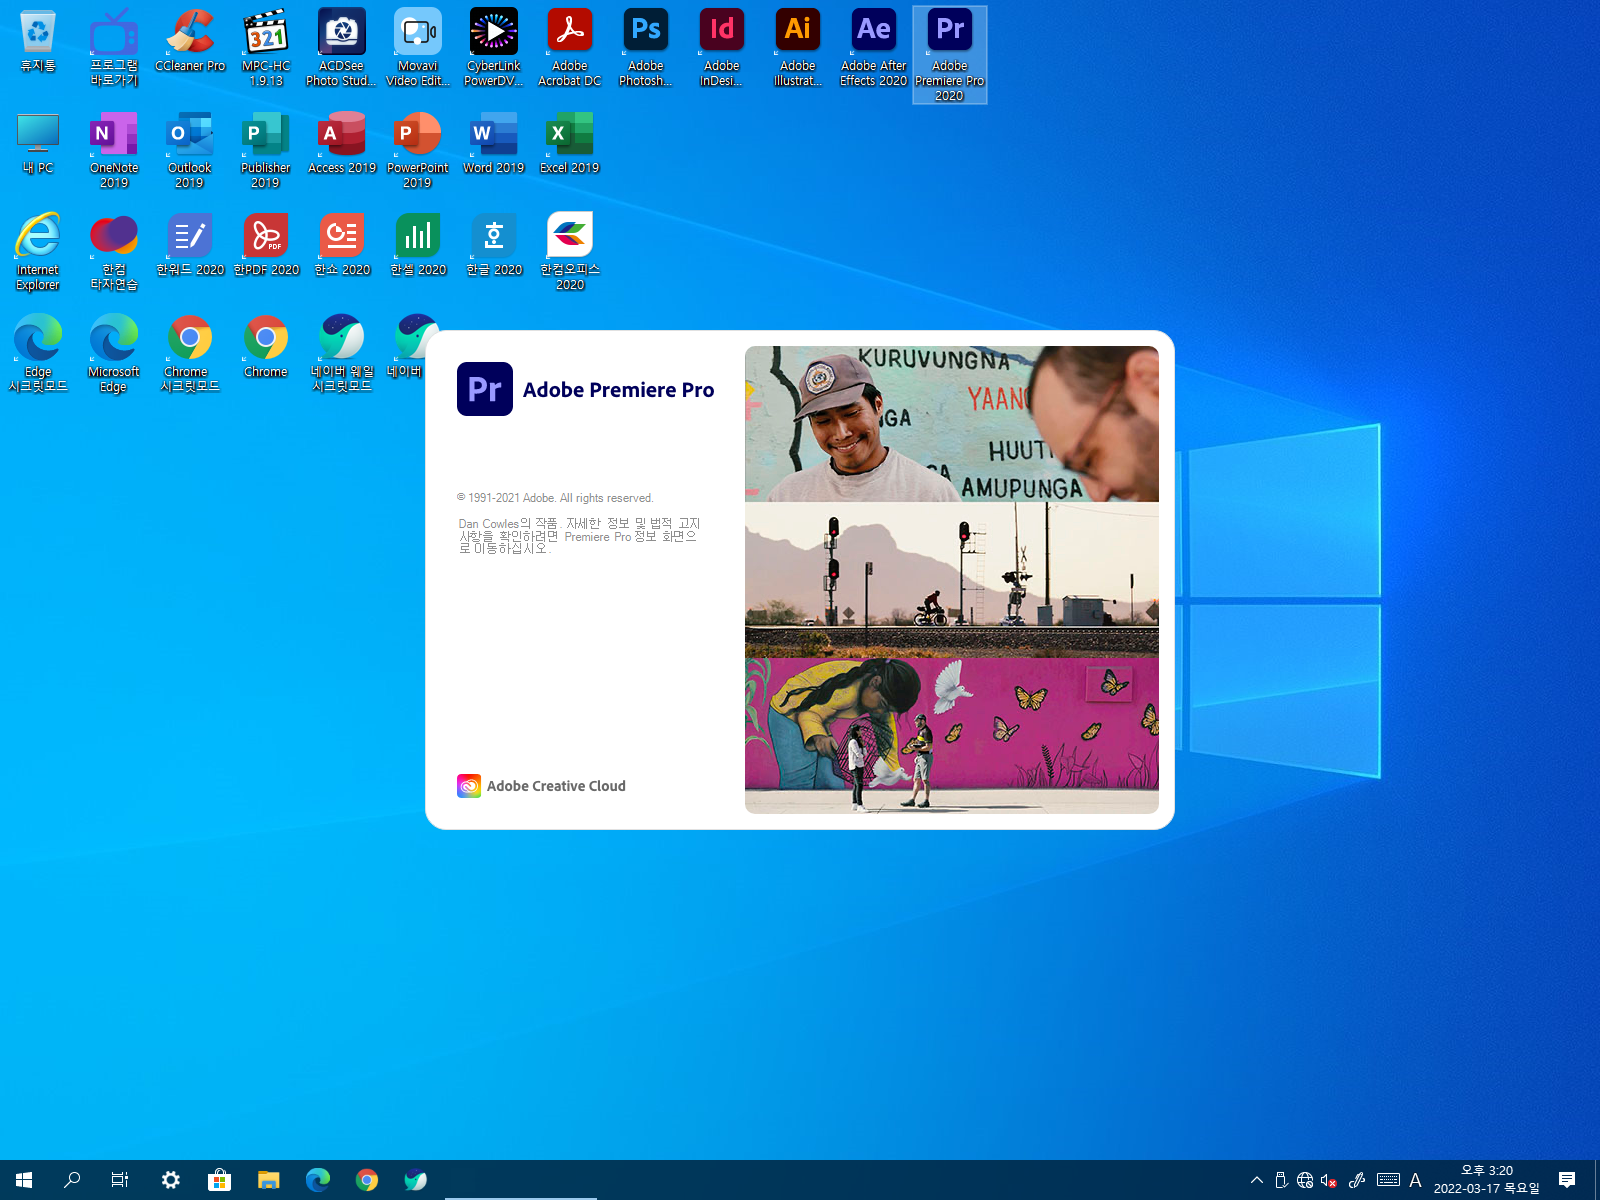Select the 한쇼 2020 icon
This screenshot has width=1600, height=1200.
coord(342,245)
